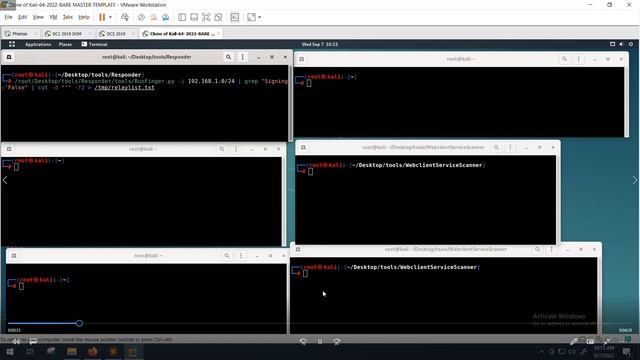The image size is (640, 360).
Task: Open the Tabs menu
Action: (x=68, y=17)
